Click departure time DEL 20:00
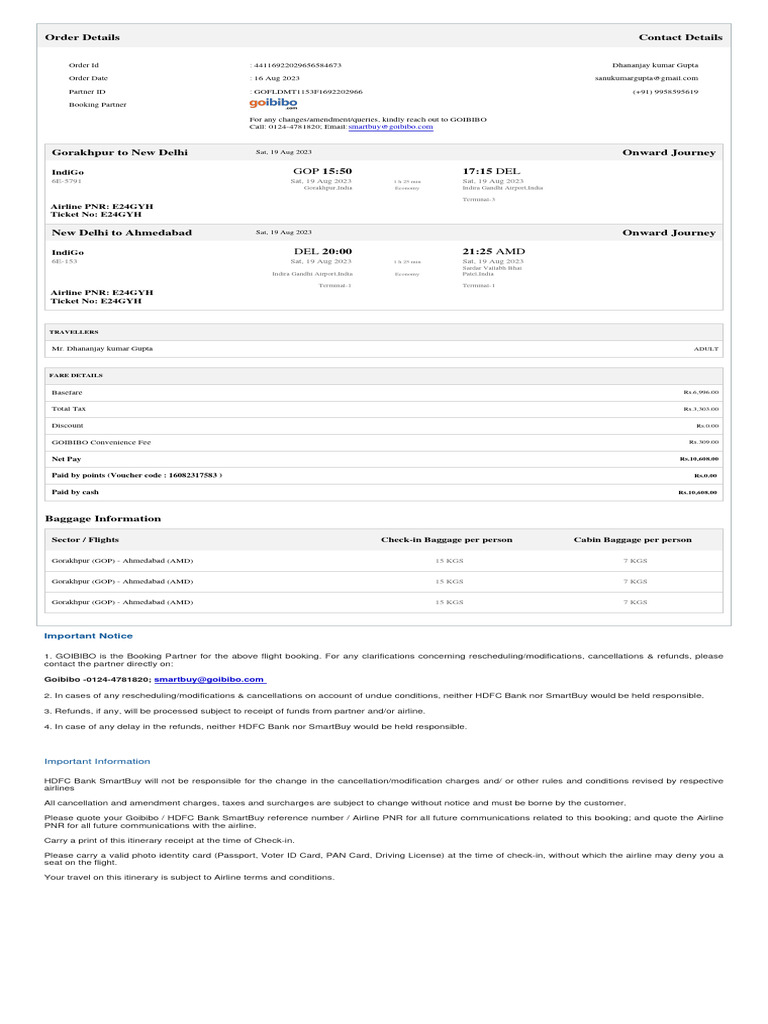This screenshot has height=1024, width=768. (323, 251)
